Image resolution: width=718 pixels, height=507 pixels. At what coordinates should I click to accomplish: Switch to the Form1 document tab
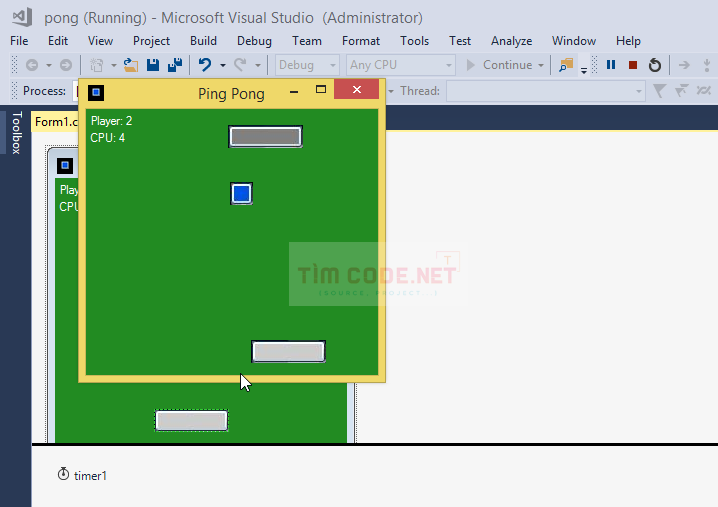point(55,122)
